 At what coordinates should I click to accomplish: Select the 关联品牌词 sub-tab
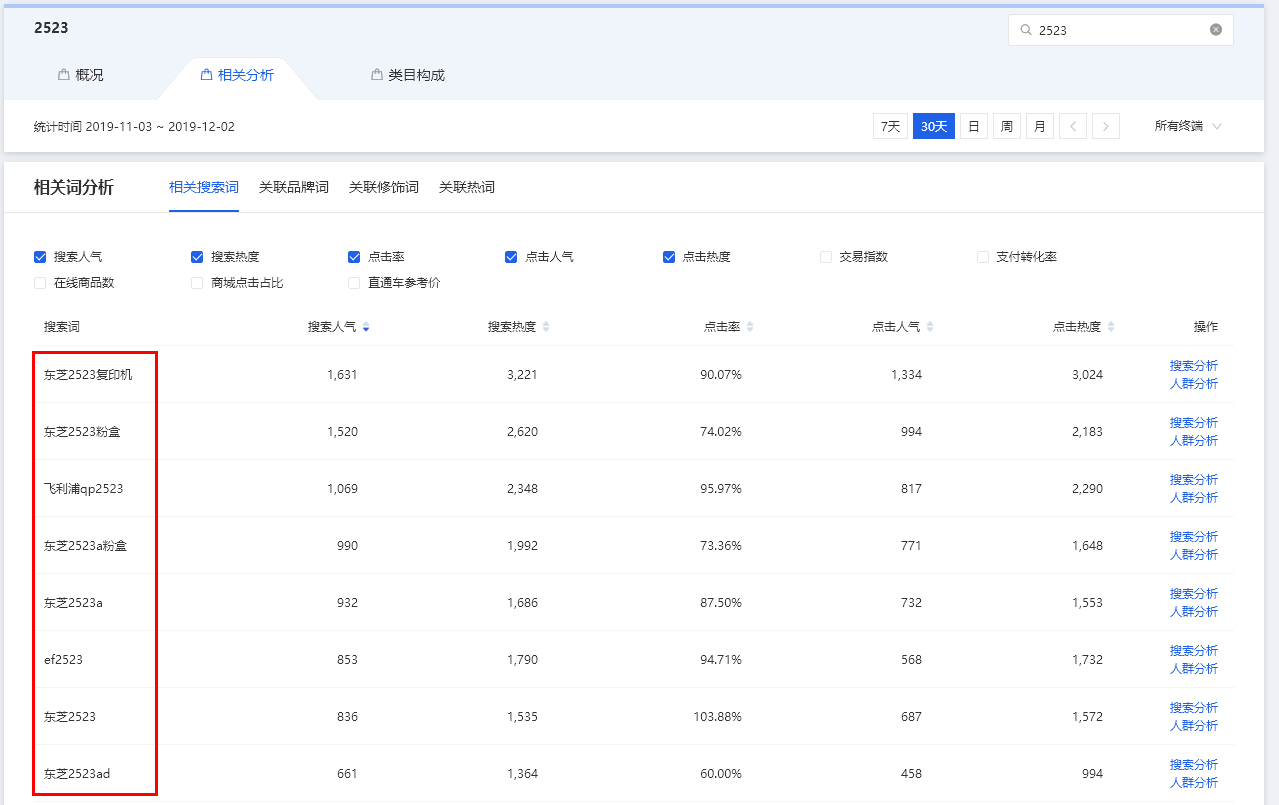point(294,187)
